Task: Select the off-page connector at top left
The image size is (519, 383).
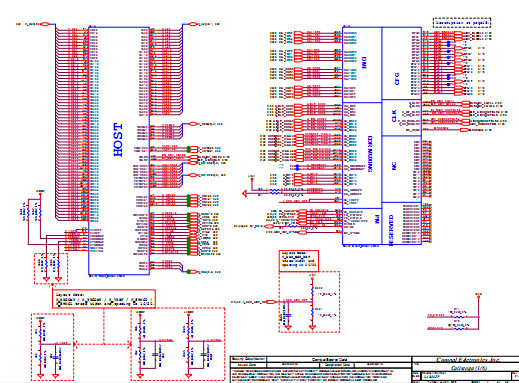Action: click(x=45, y=24)
